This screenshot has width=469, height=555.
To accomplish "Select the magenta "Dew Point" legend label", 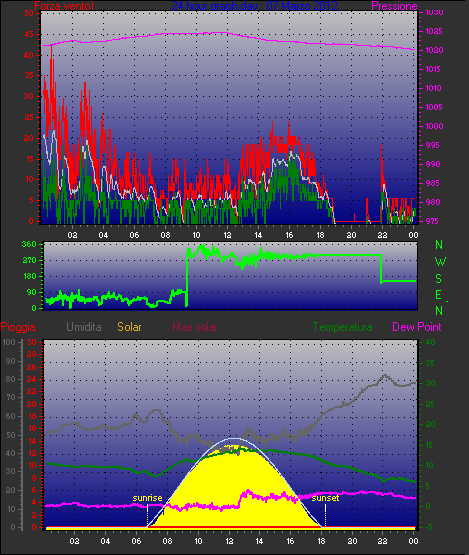I will [417, 327].
